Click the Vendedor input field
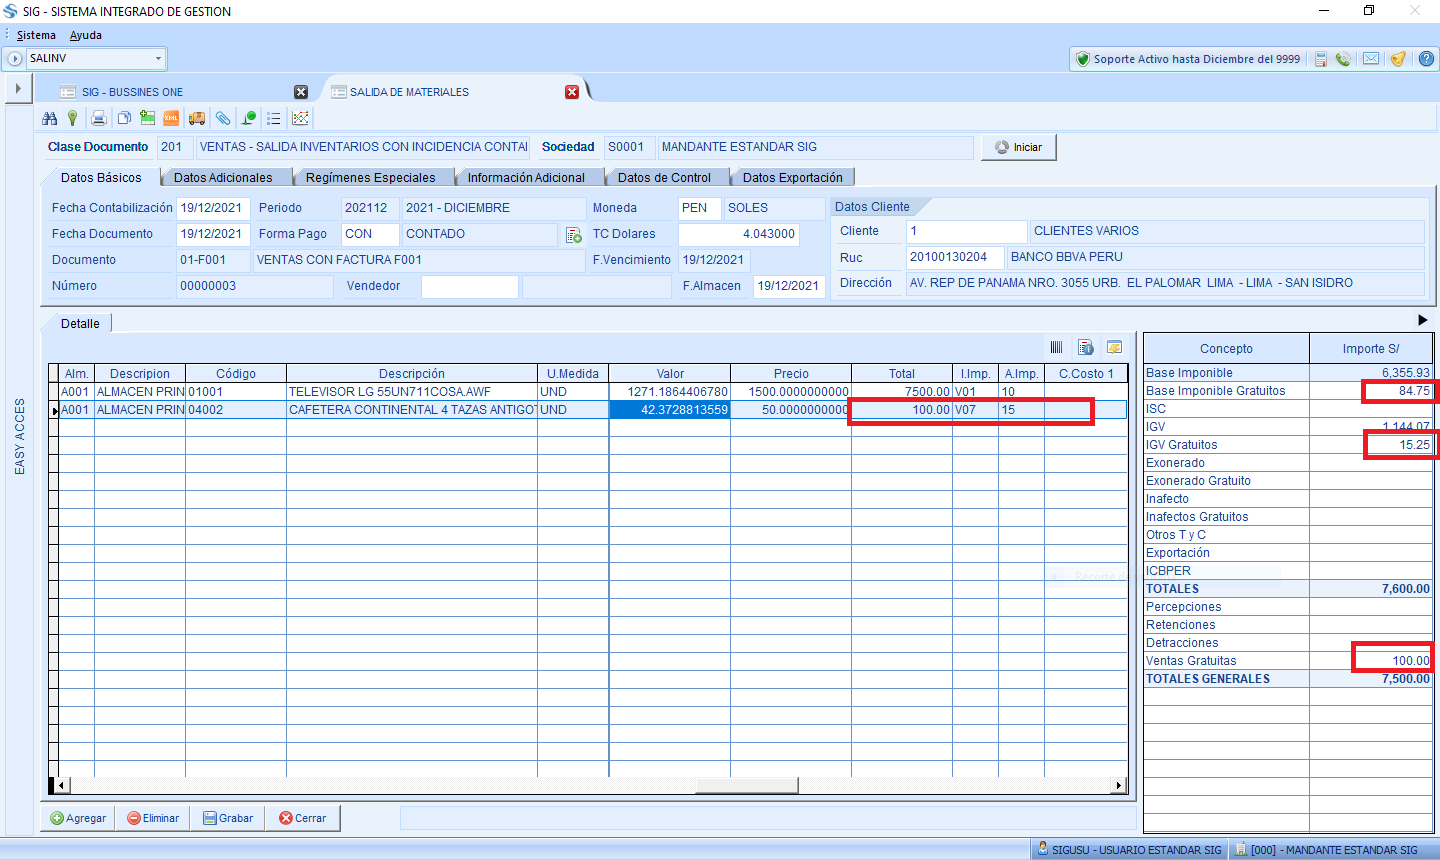Screen dimensions: 1440x860 coord(469,286)
